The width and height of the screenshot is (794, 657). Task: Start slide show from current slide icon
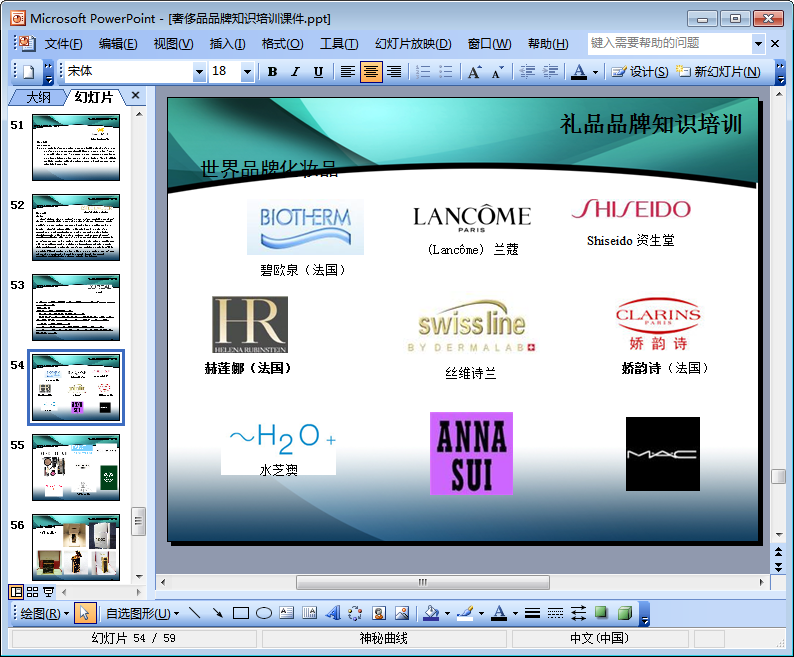tap(49, 592)
